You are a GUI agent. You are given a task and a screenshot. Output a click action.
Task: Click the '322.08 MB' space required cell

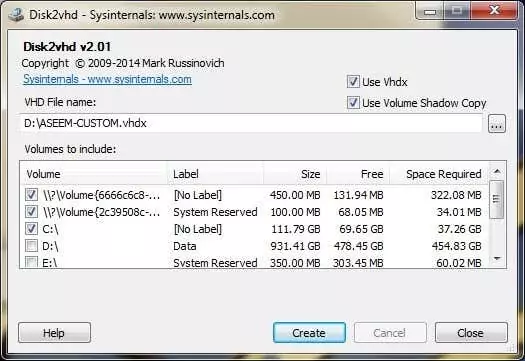[456, 195]
